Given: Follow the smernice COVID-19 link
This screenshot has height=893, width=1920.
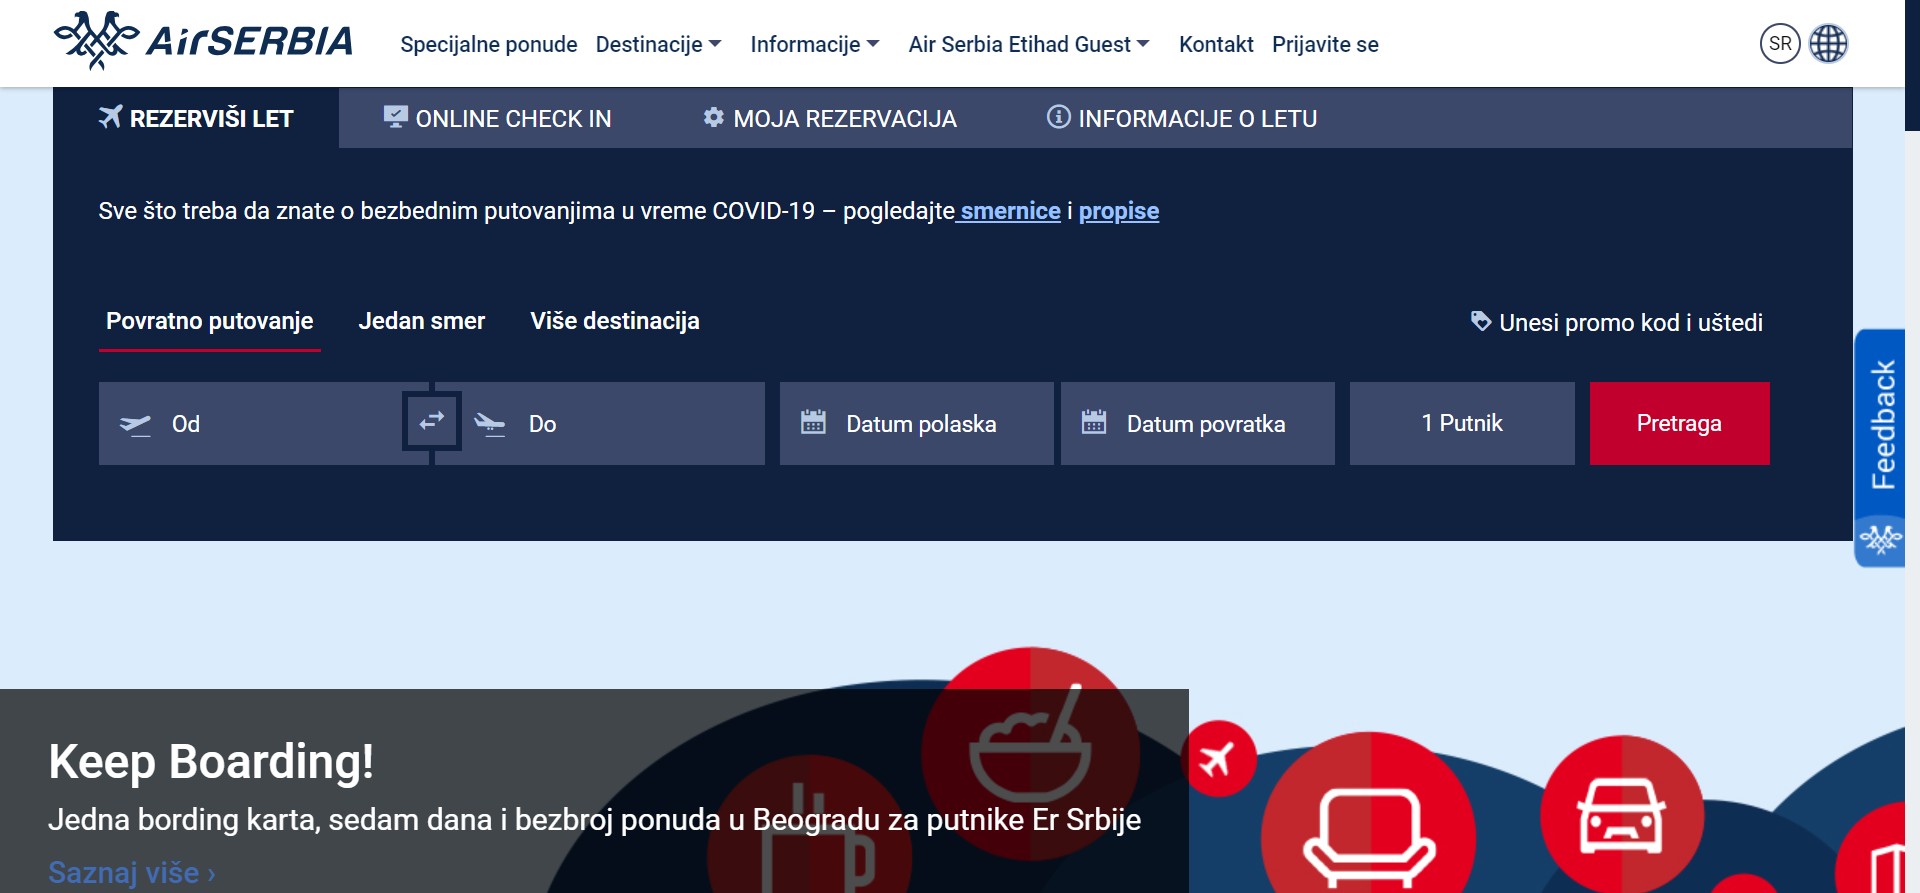Looking at the screenshot, I should (1009, 211).
